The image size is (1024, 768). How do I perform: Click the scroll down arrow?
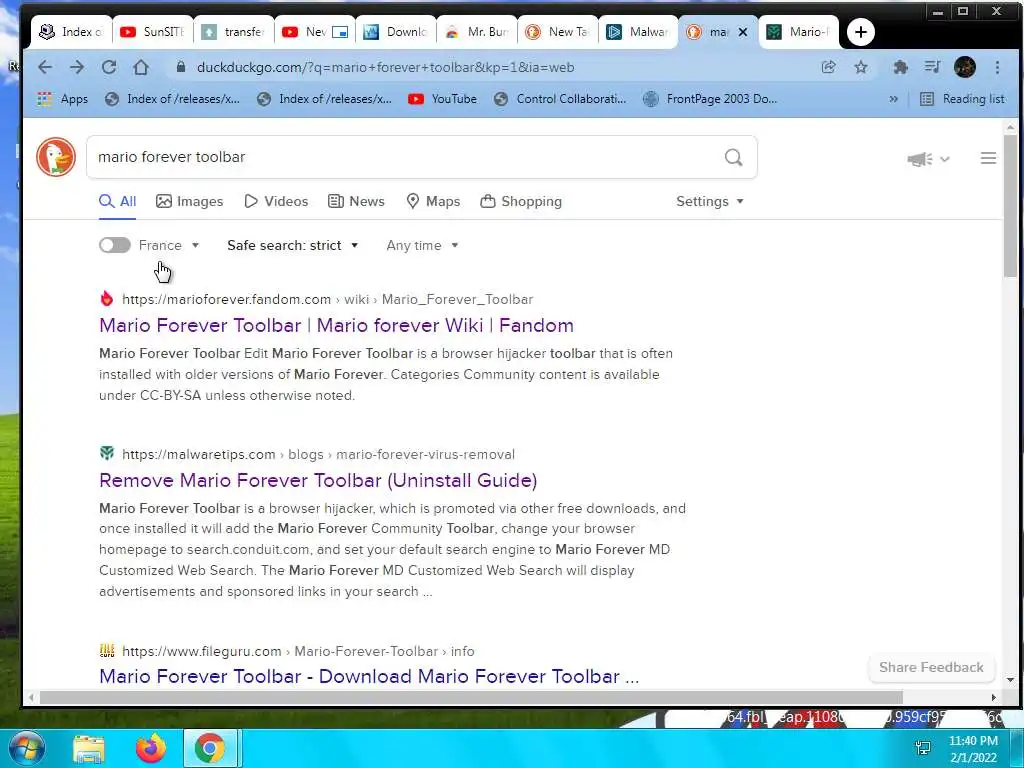coord(1010,680)
